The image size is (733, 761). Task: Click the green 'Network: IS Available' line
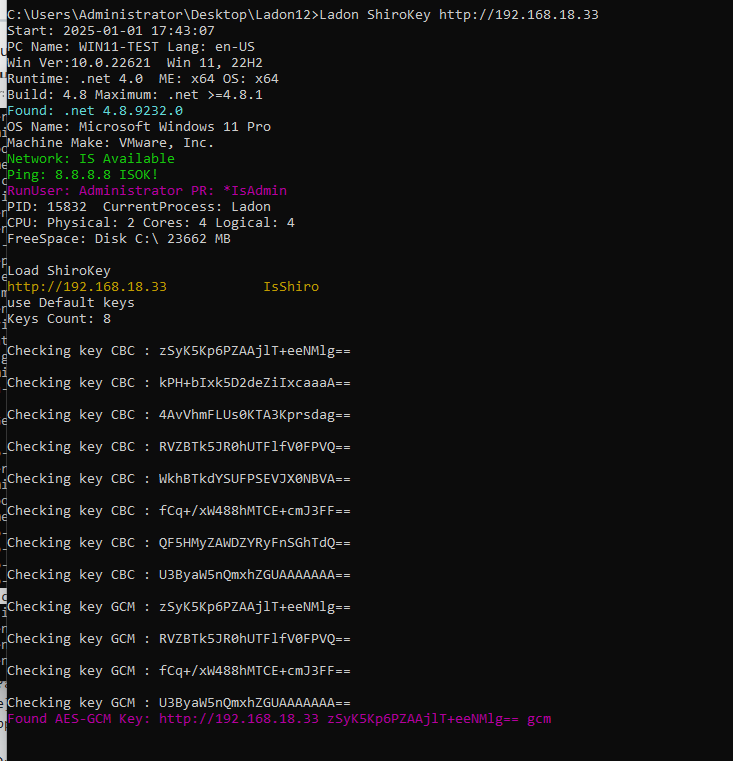point(91,159)
